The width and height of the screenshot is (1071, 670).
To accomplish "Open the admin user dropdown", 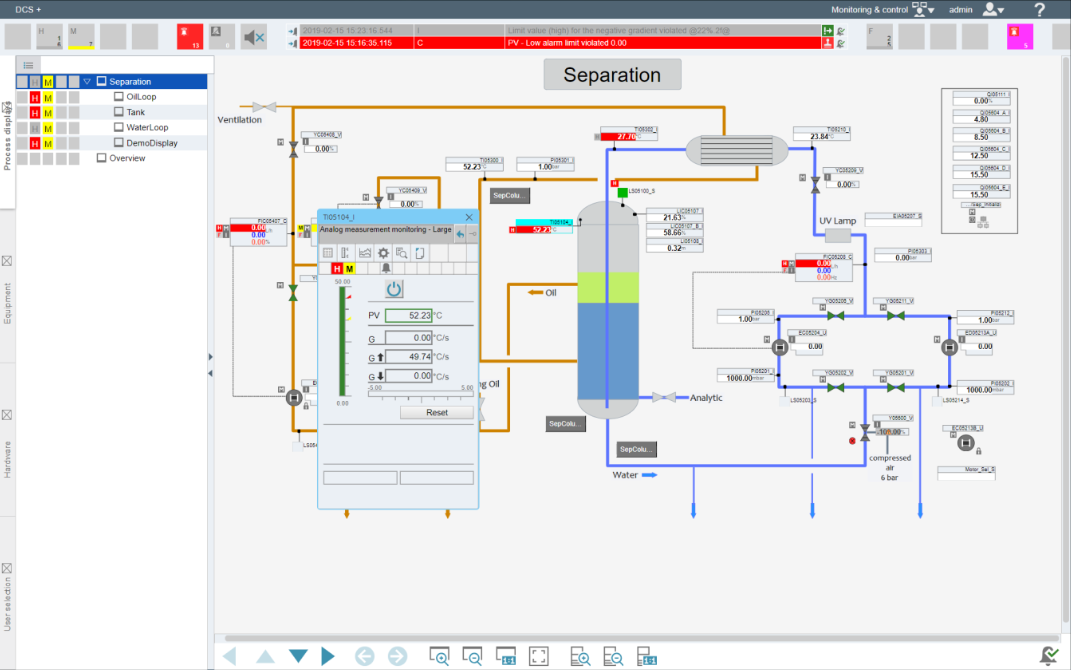I will pos(992,10).
